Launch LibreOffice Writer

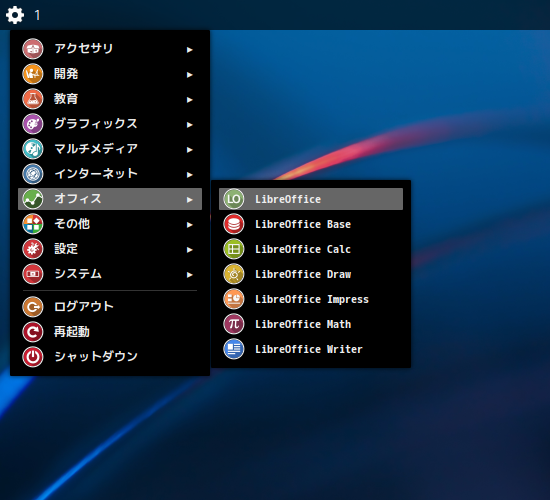pos(311,349)
